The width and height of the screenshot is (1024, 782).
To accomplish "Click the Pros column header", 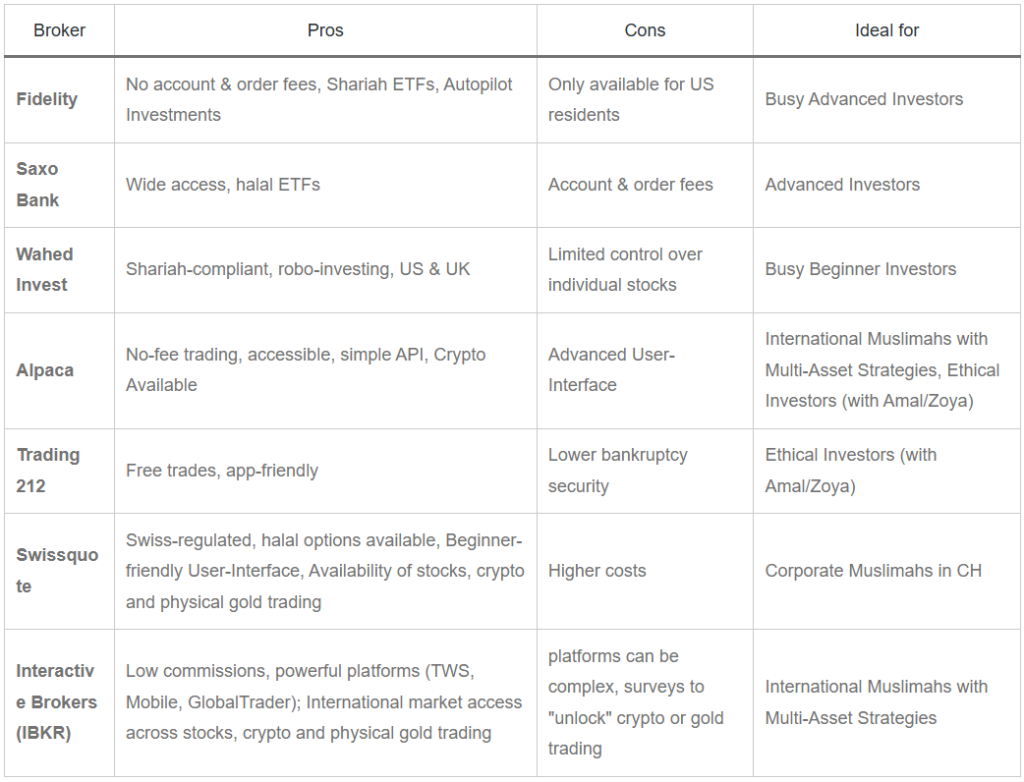I will click(325, 30).
